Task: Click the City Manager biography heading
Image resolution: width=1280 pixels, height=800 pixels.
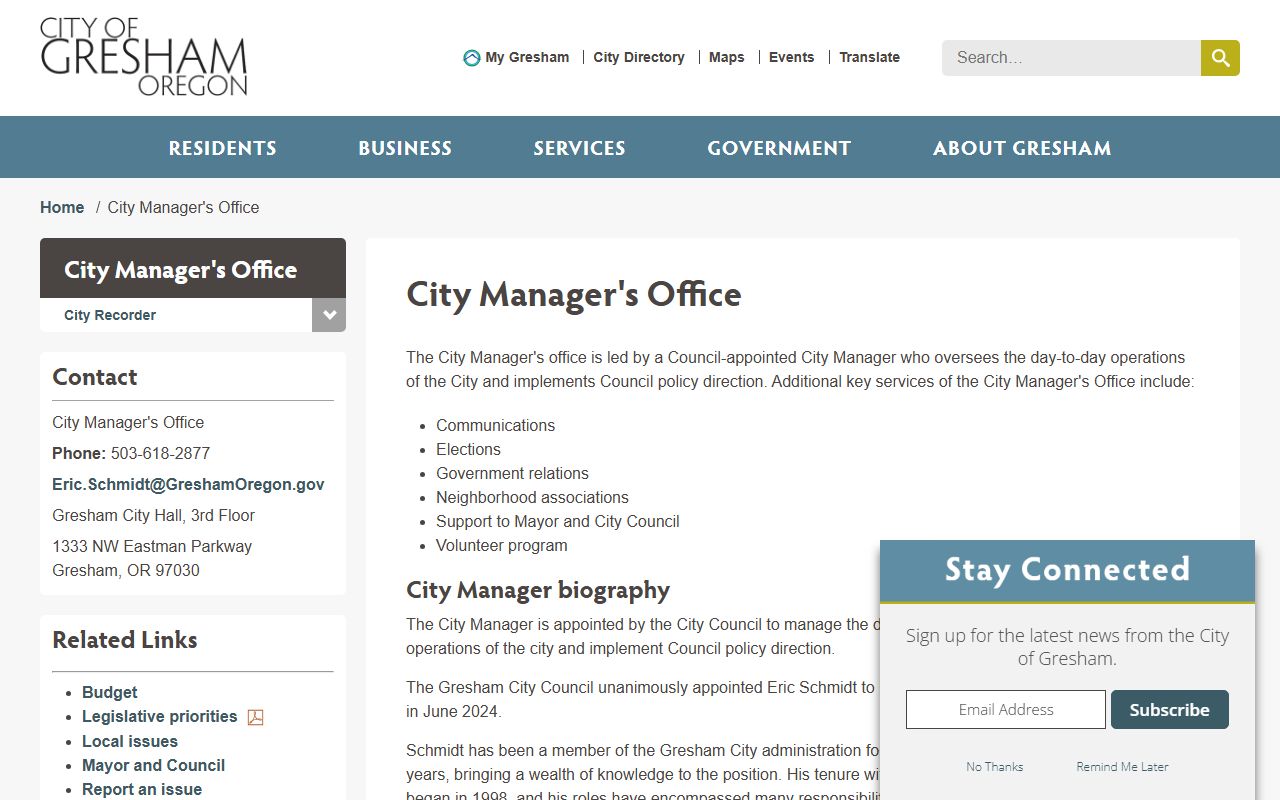Action: (x=538, y=590)
